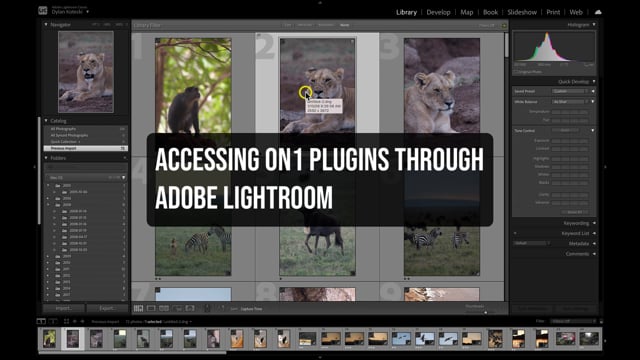Viewport: 640px width, 360px height.
Task: Hide the filmstrip via bottom edge arrow
Action: pyautogui.click(x=320, y=357)
